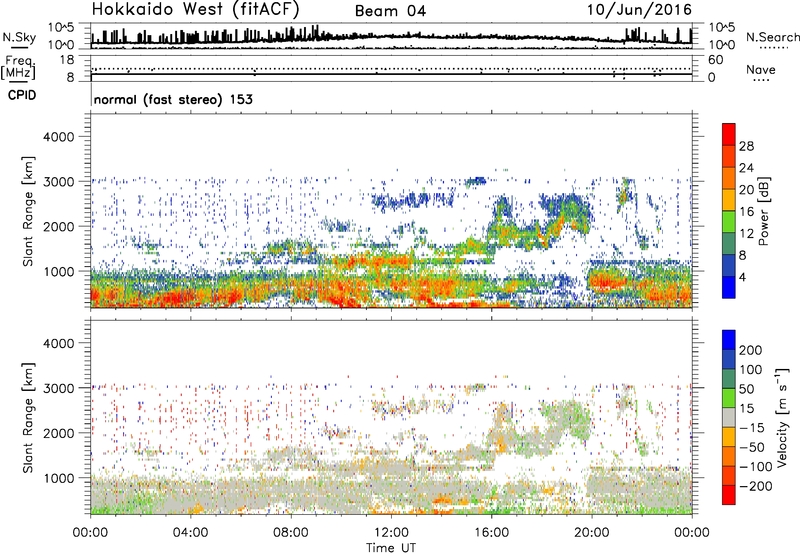
Task: Click the velocity colorbar value '200'
Action: pyautogui.click(x=751, y=350)
